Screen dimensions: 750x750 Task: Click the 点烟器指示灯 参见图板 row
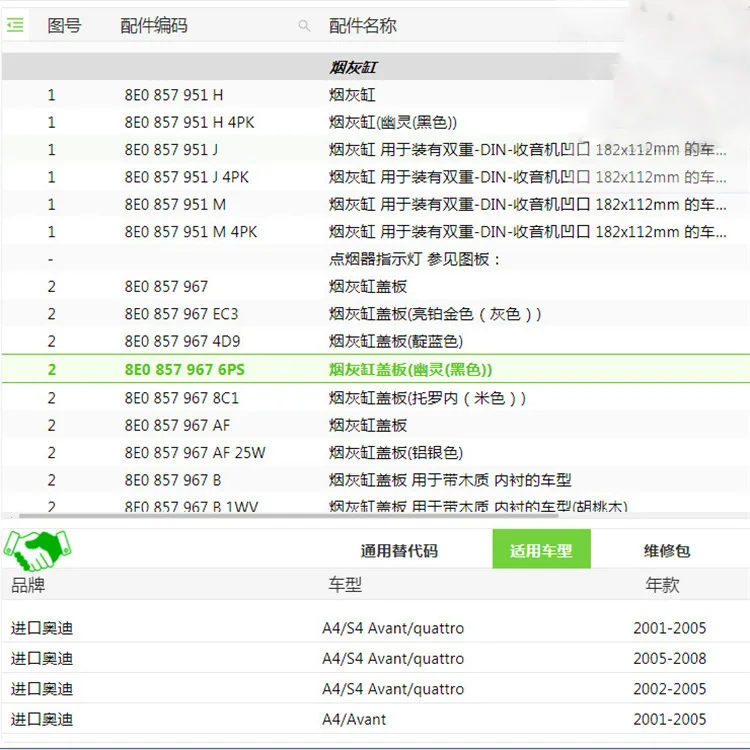pos(375,259)
